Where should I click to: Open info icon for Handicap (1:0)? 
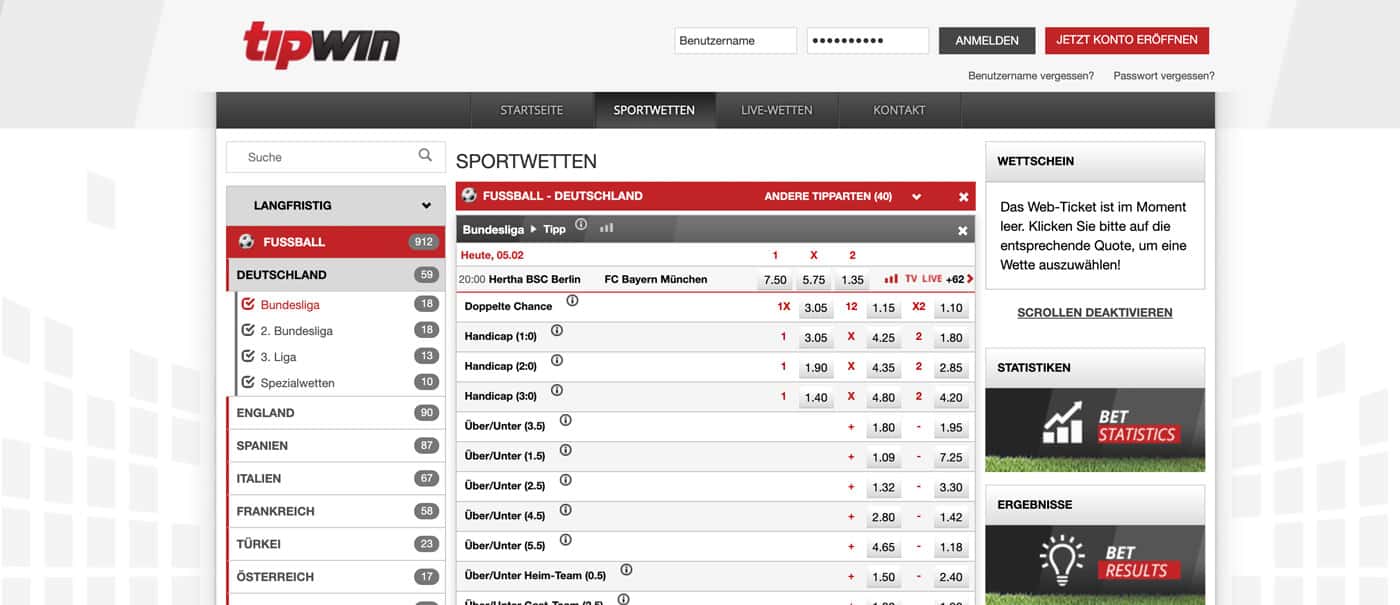557,330
